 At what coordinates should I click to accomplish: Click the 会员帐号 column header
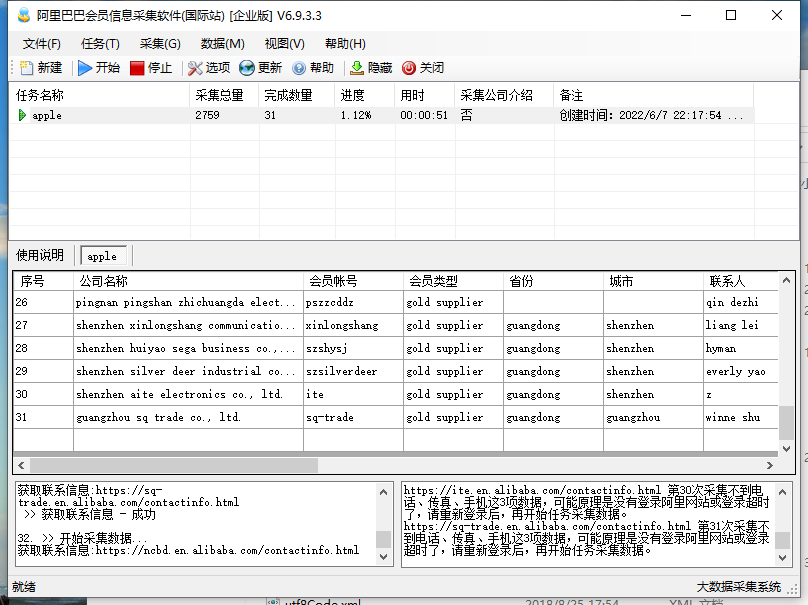point(353,281)
